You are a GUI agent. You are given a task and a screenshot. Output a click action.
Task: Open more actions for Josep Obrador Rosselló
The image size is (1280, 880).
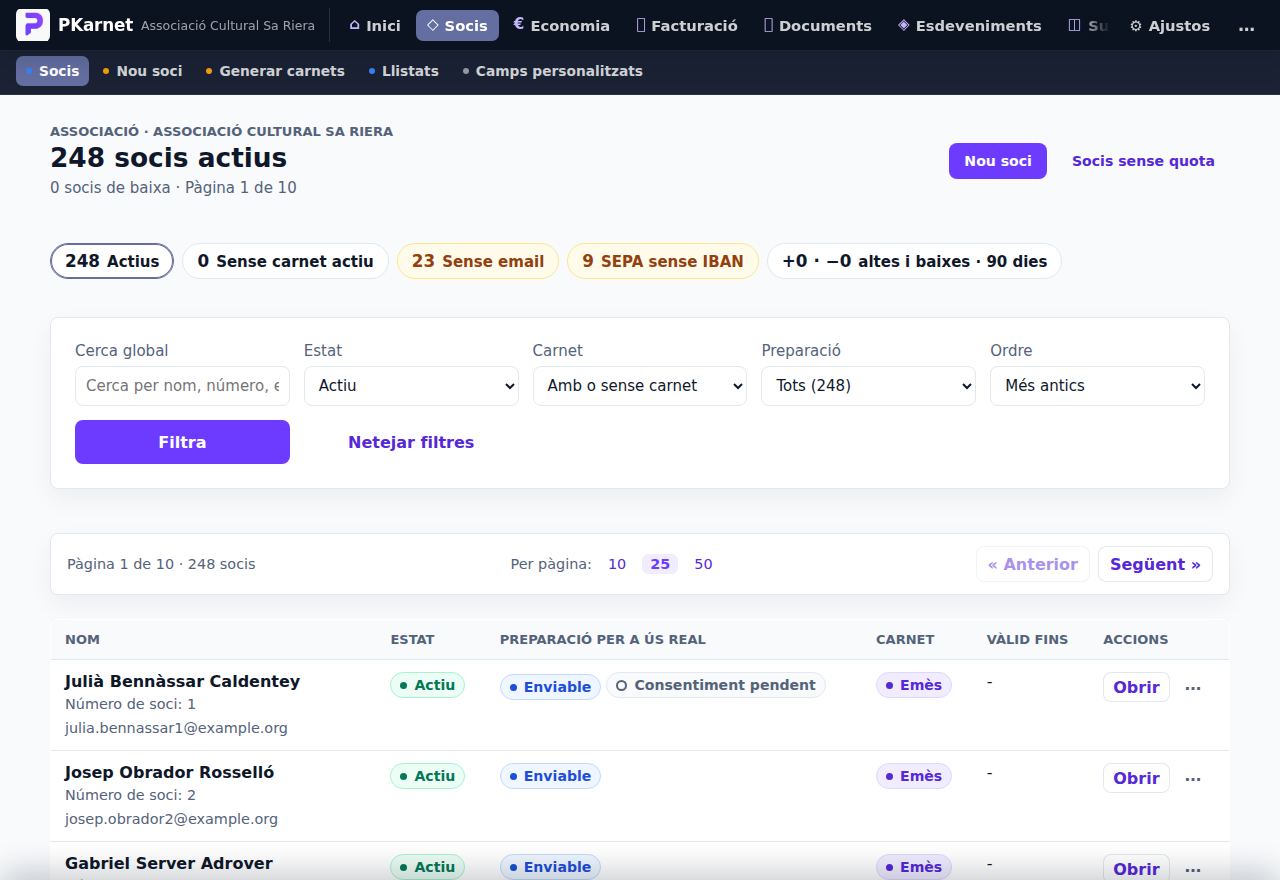[x=1193, y=778]
